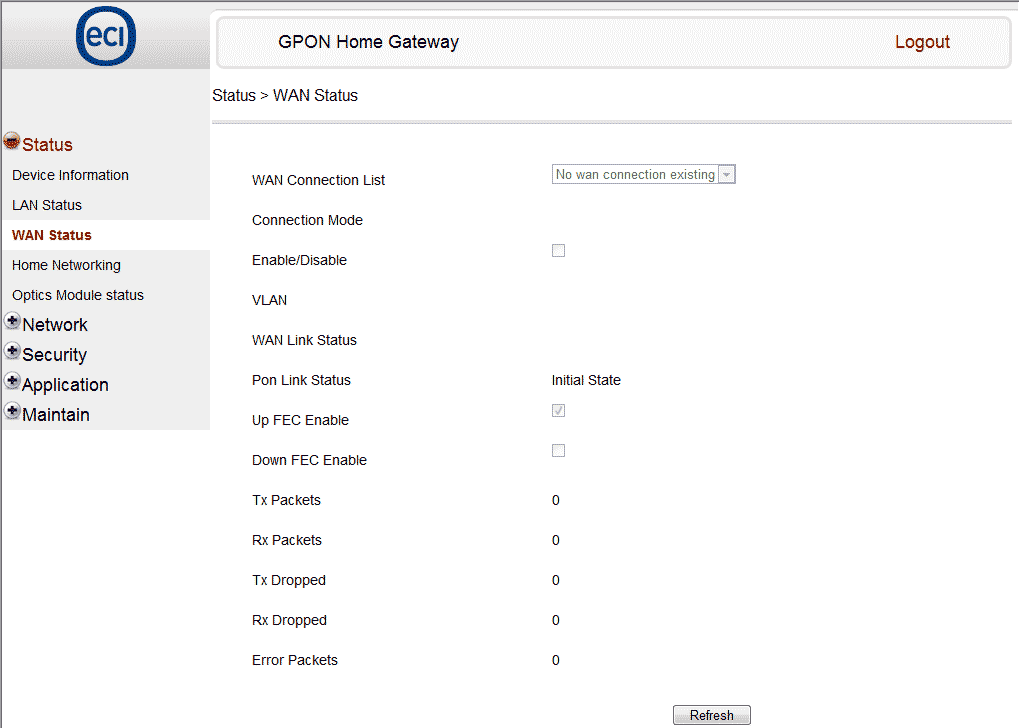Open Optics Module status page
Image resolution: width=1019 pixels, height=728 pixels.
pos(78,295)
